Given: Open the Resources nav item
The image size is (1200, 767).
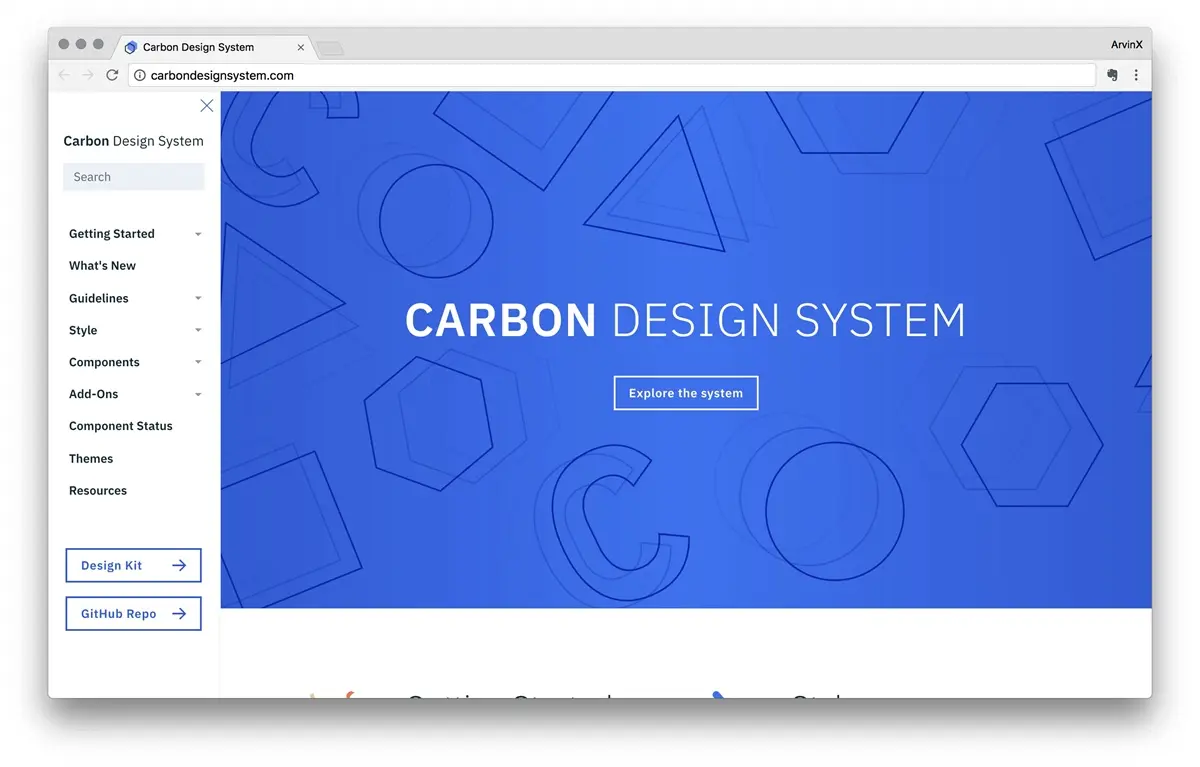Looking at the screenshot, I should click(98, 491).
